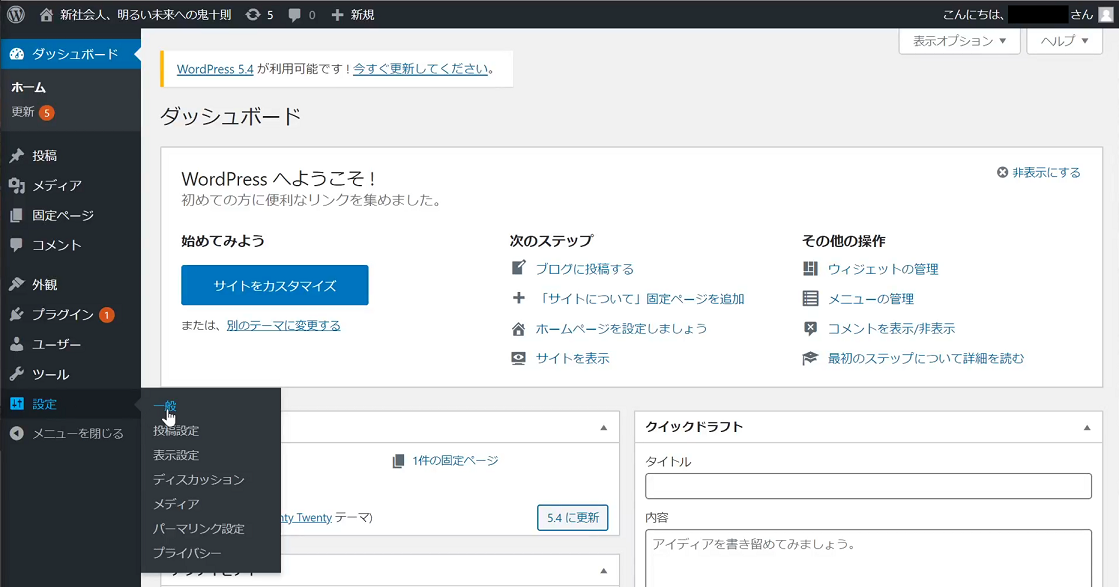This screenshot has width=1119, height=587.
Task: Select 表示設定 in the 設定 submenu
Action: click(x=176, y=455)
